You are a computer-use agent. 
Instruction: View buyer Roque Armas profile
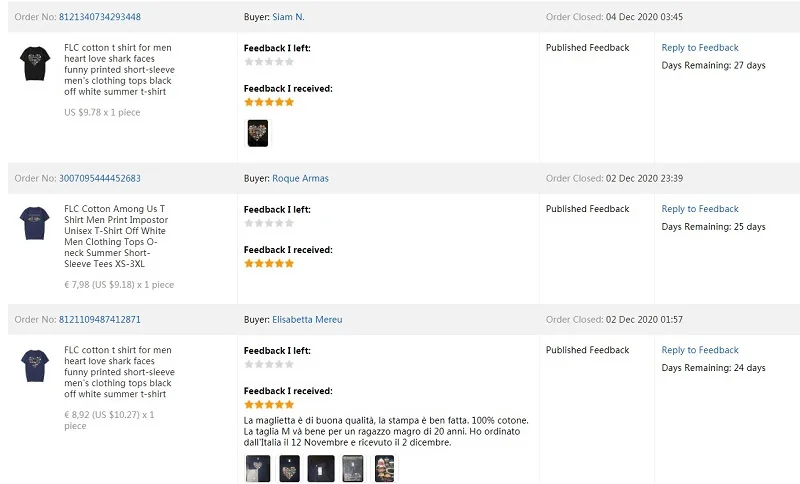tap(300, 179)
